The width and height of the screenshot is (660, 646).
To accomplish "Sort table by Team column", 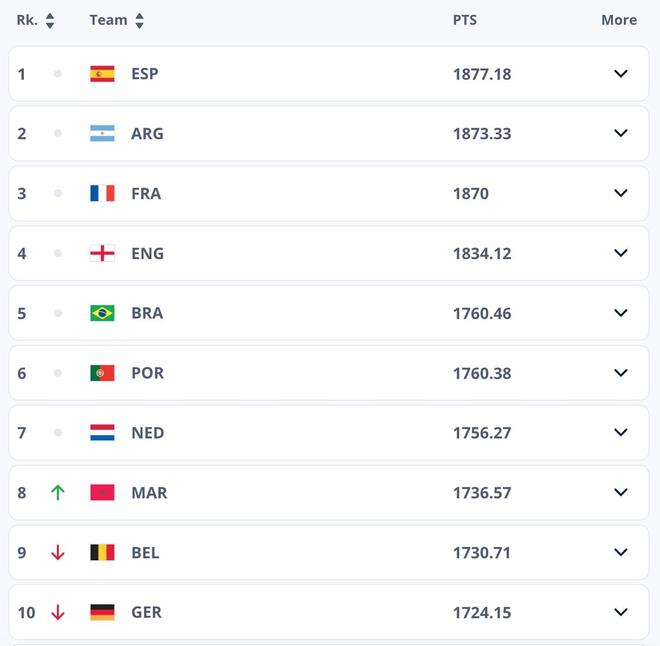I will point(139,20).
